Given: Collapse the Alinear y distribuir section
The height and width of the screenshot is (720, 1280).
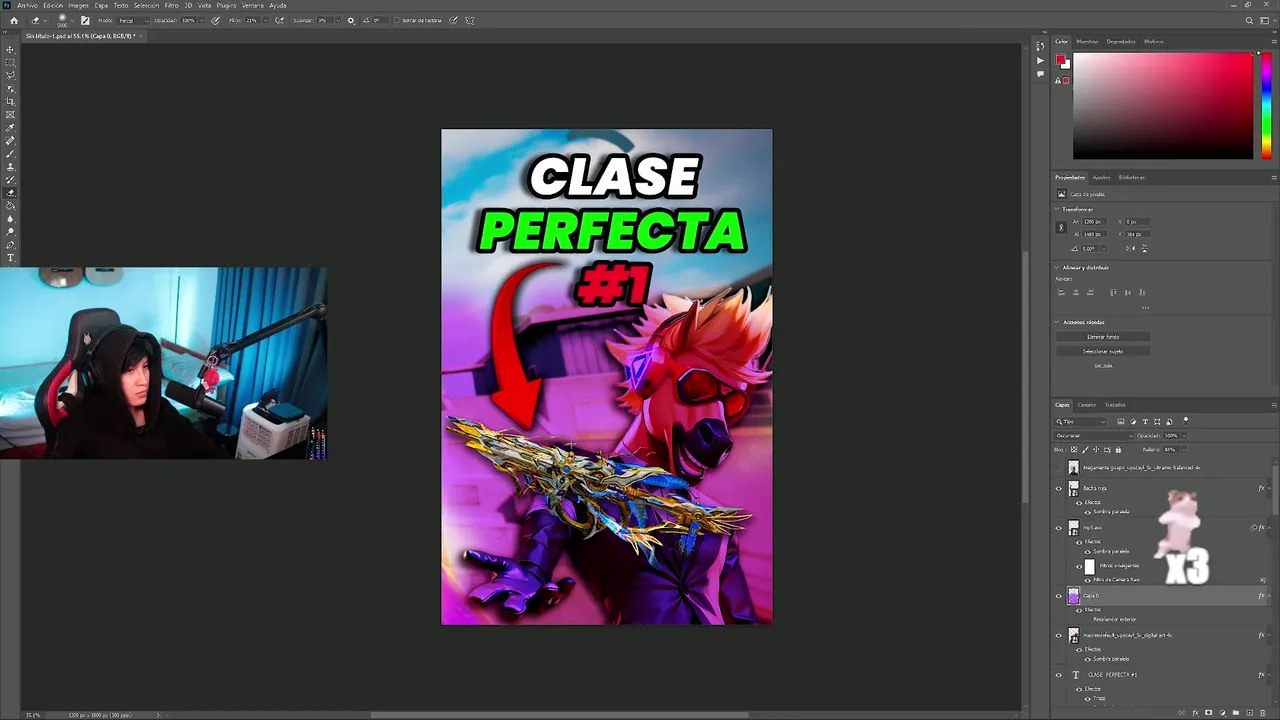Looking at the screenshot, I should pos(1057,267).
